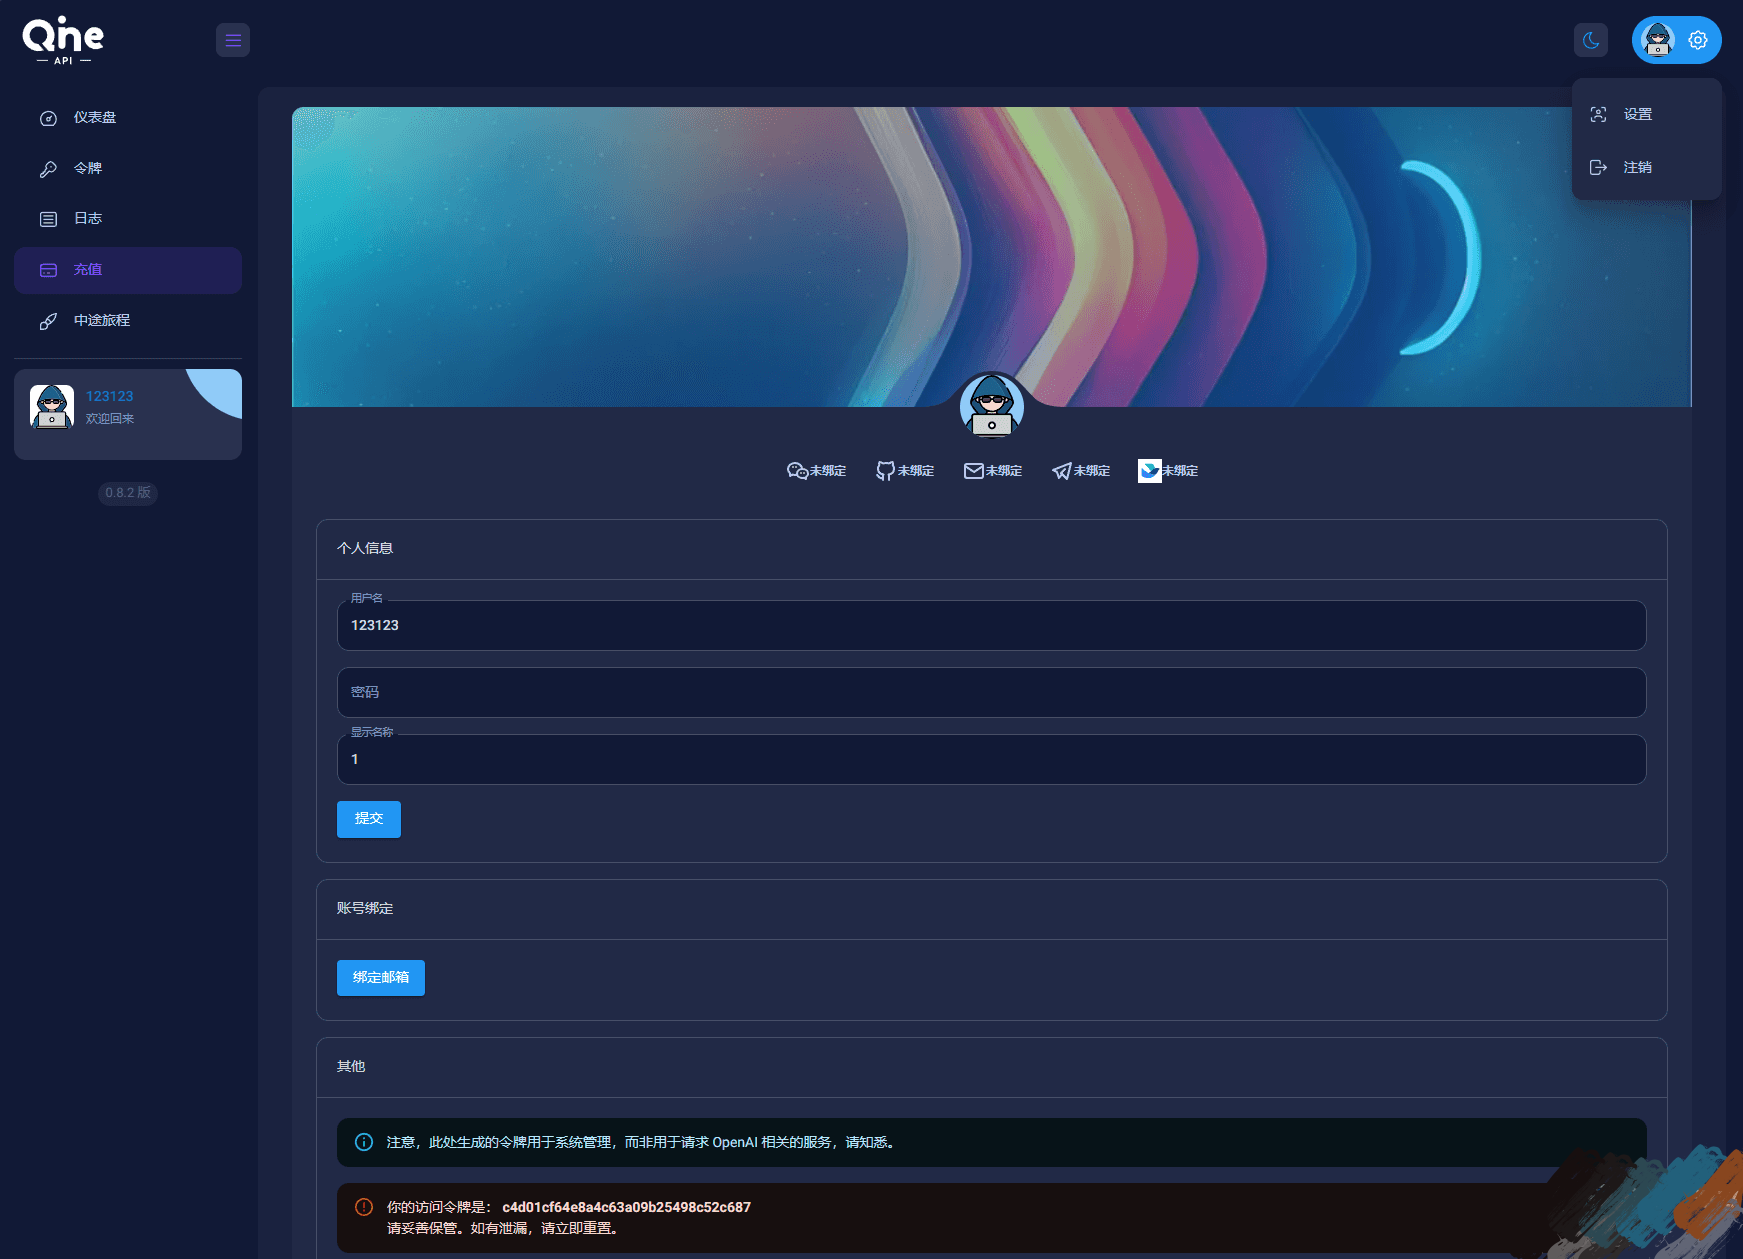Open 充值 in the sidebar
The width and height of the screenshot is (1743, 1259).
click(x=128, y=270)
